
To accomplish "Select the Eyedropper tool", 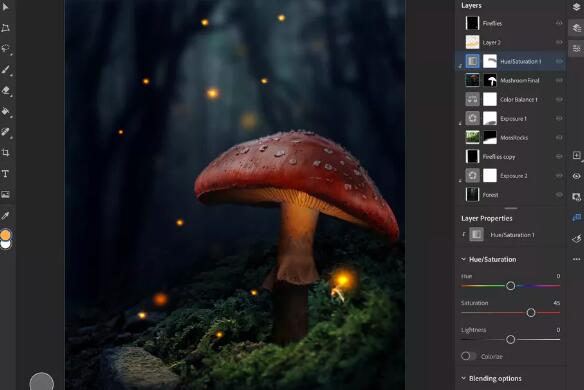I will tap(5, 215).
